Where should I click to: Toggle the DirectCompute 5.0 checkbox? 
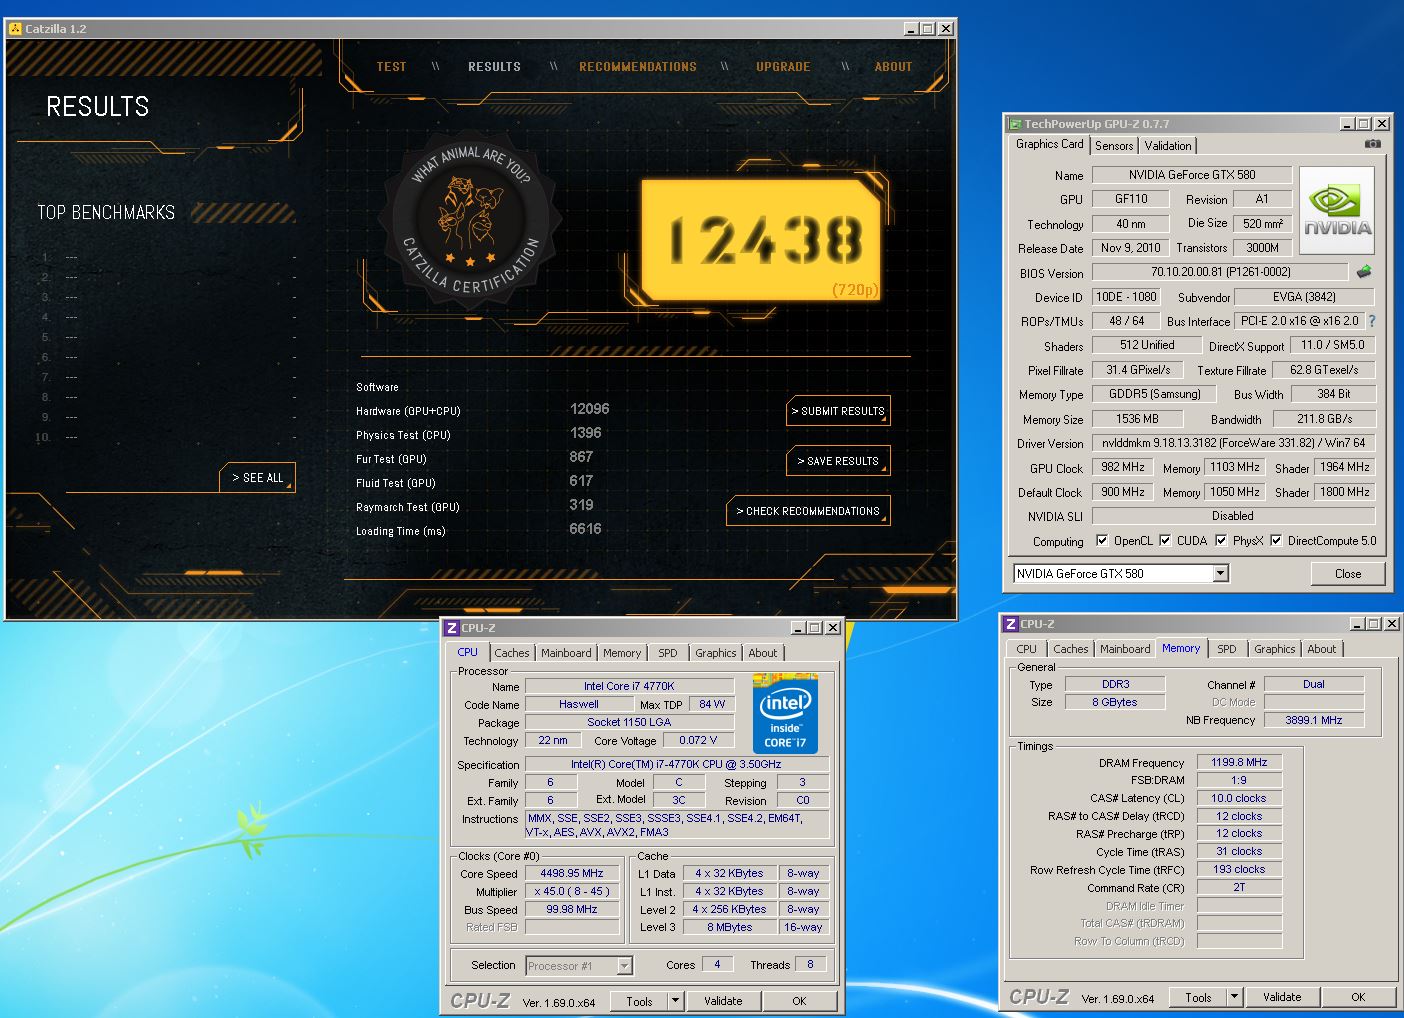pyautogui.click(x=1276, y=541)
